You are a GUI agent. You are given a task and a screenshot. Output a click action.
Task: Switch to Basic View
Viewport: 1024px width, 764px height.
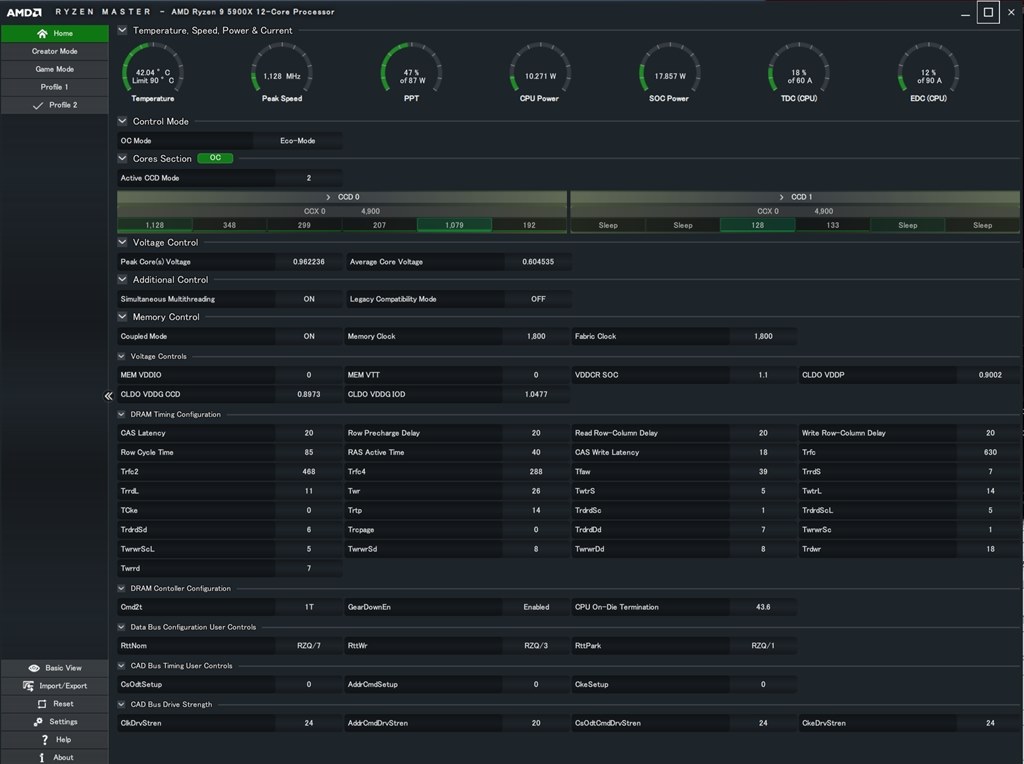[x=55, y=668]
